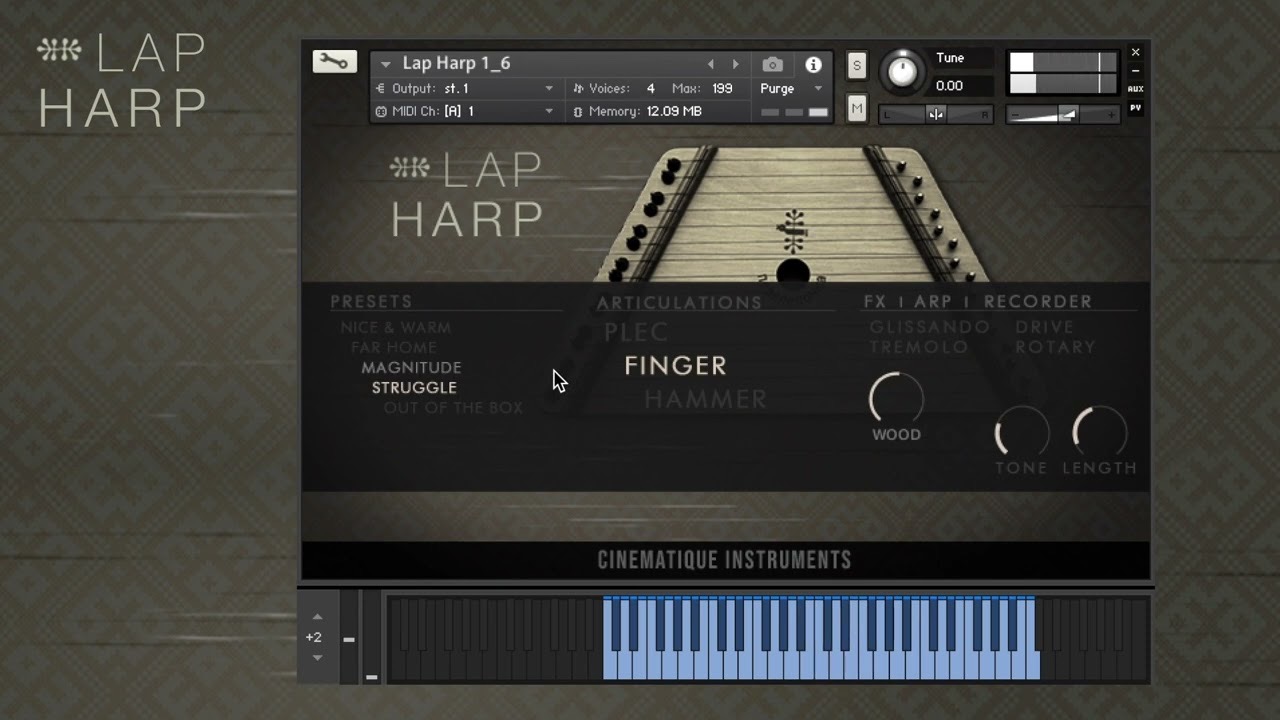
Task: Click the voices note icon beside Voices
Action: pos(578,88)
